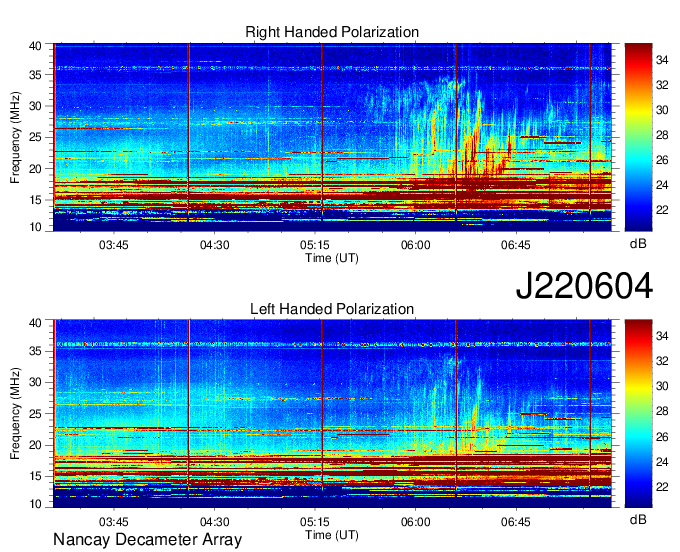Viewport: 680px width, 552px height.
Task: Click the 15 MHz tick label on lower plot
Action: pos(35,477)
